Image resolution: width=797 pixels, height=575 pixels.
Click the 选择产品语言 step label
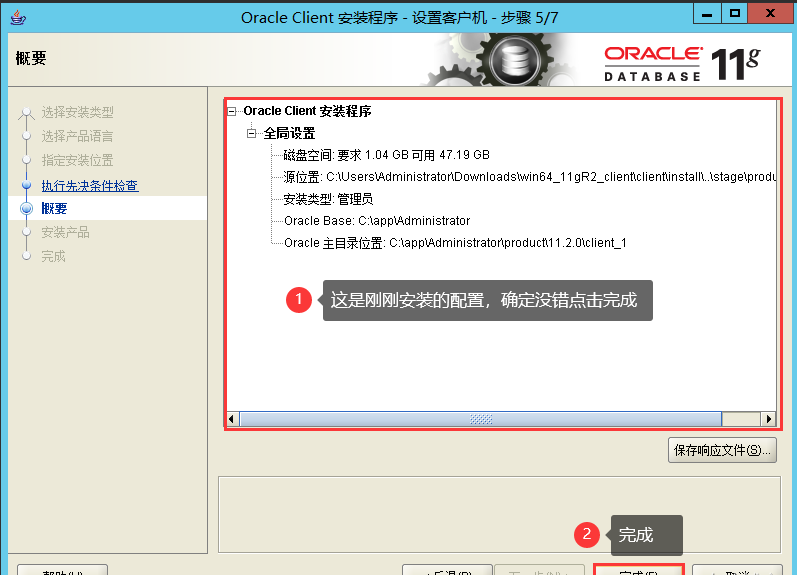(77, 136)
